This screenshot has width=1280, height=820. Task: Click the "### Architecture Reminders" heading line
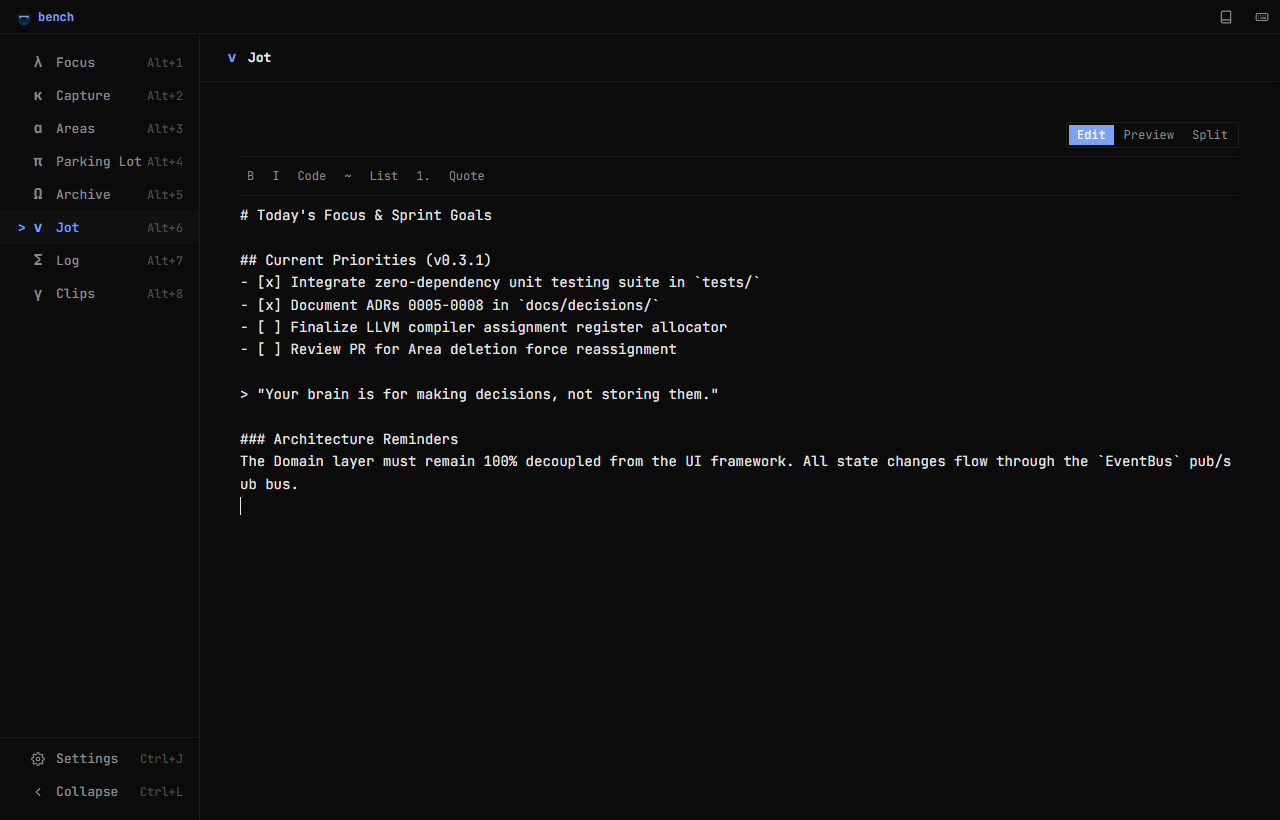349,439
